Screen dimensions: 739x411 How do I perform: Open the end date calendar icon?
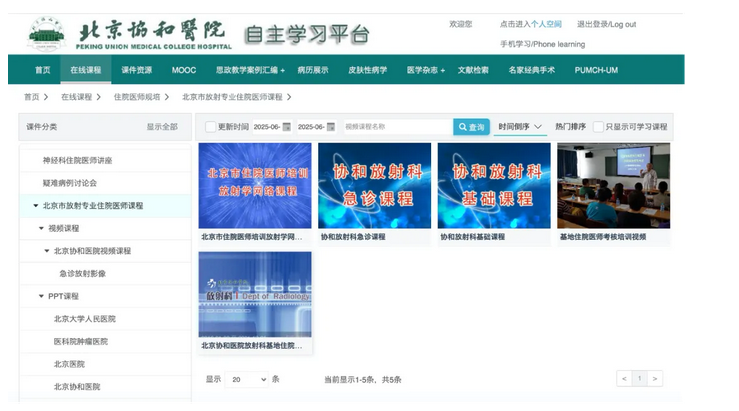[331, 127]
